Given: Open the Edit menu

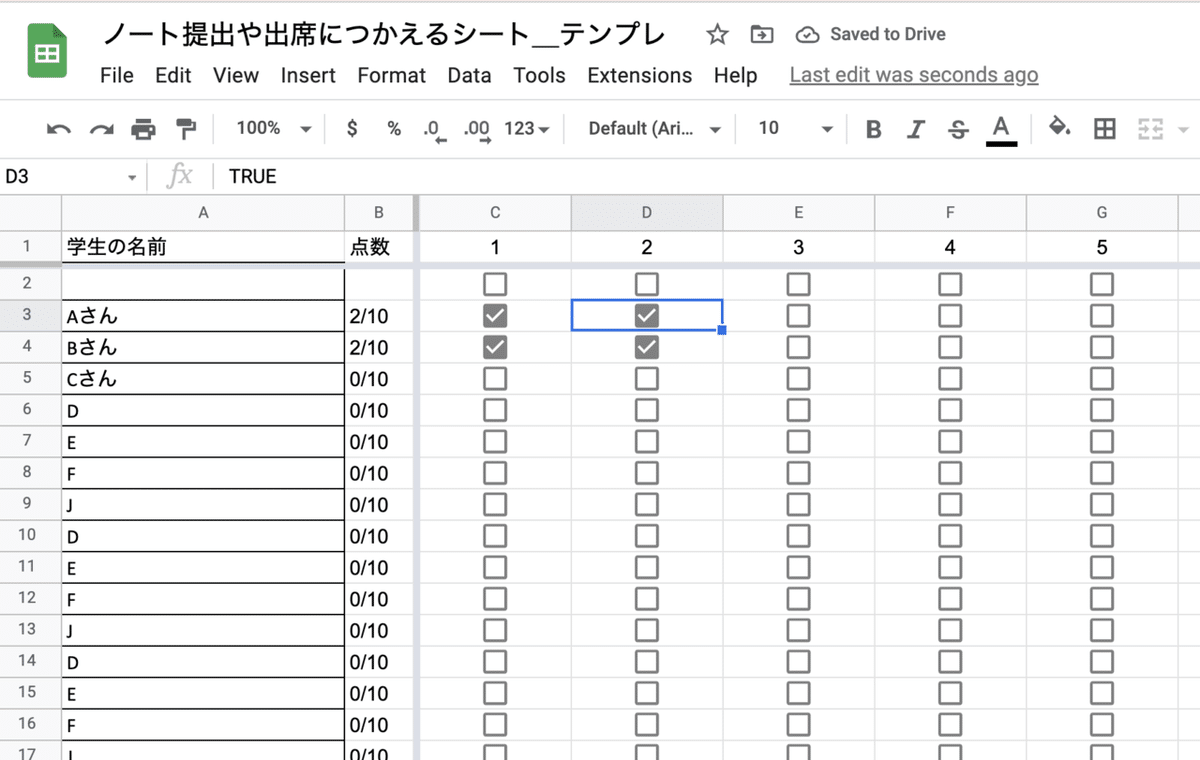Looking at the screenshot, I should point(173,75).
